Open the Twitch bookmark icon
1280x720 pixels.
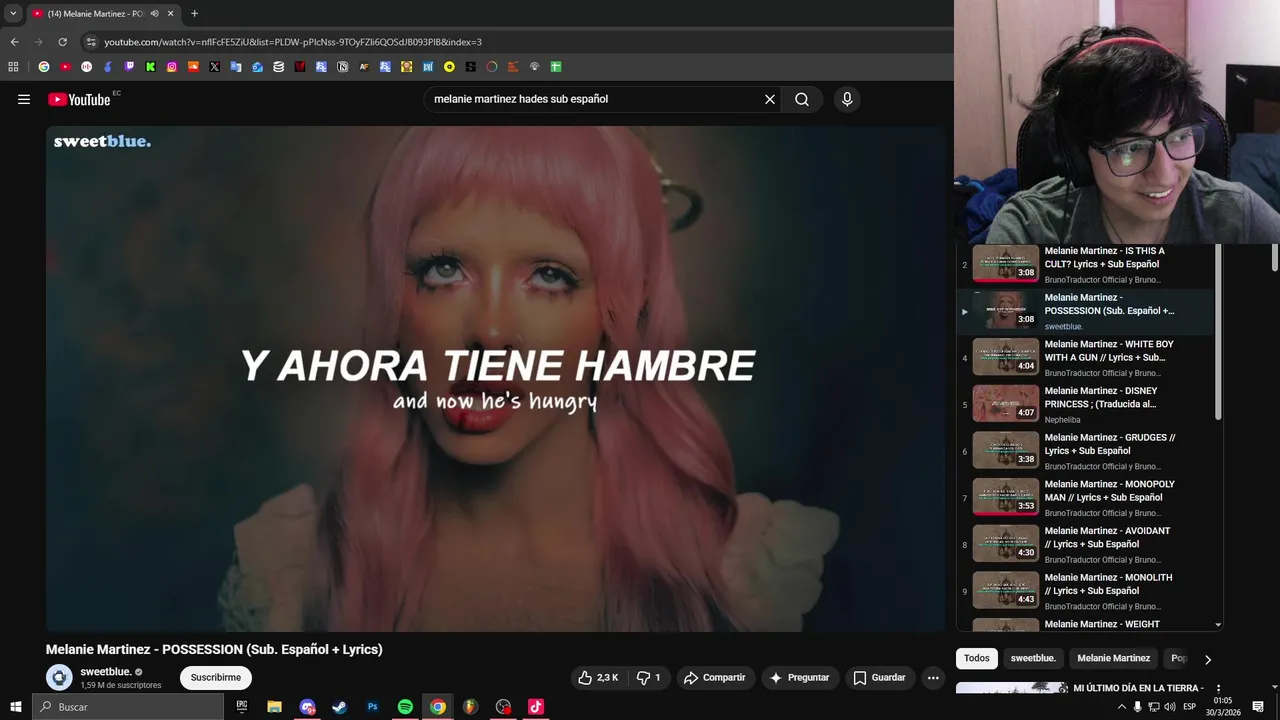pyautogui.click(x=129, y=67)
